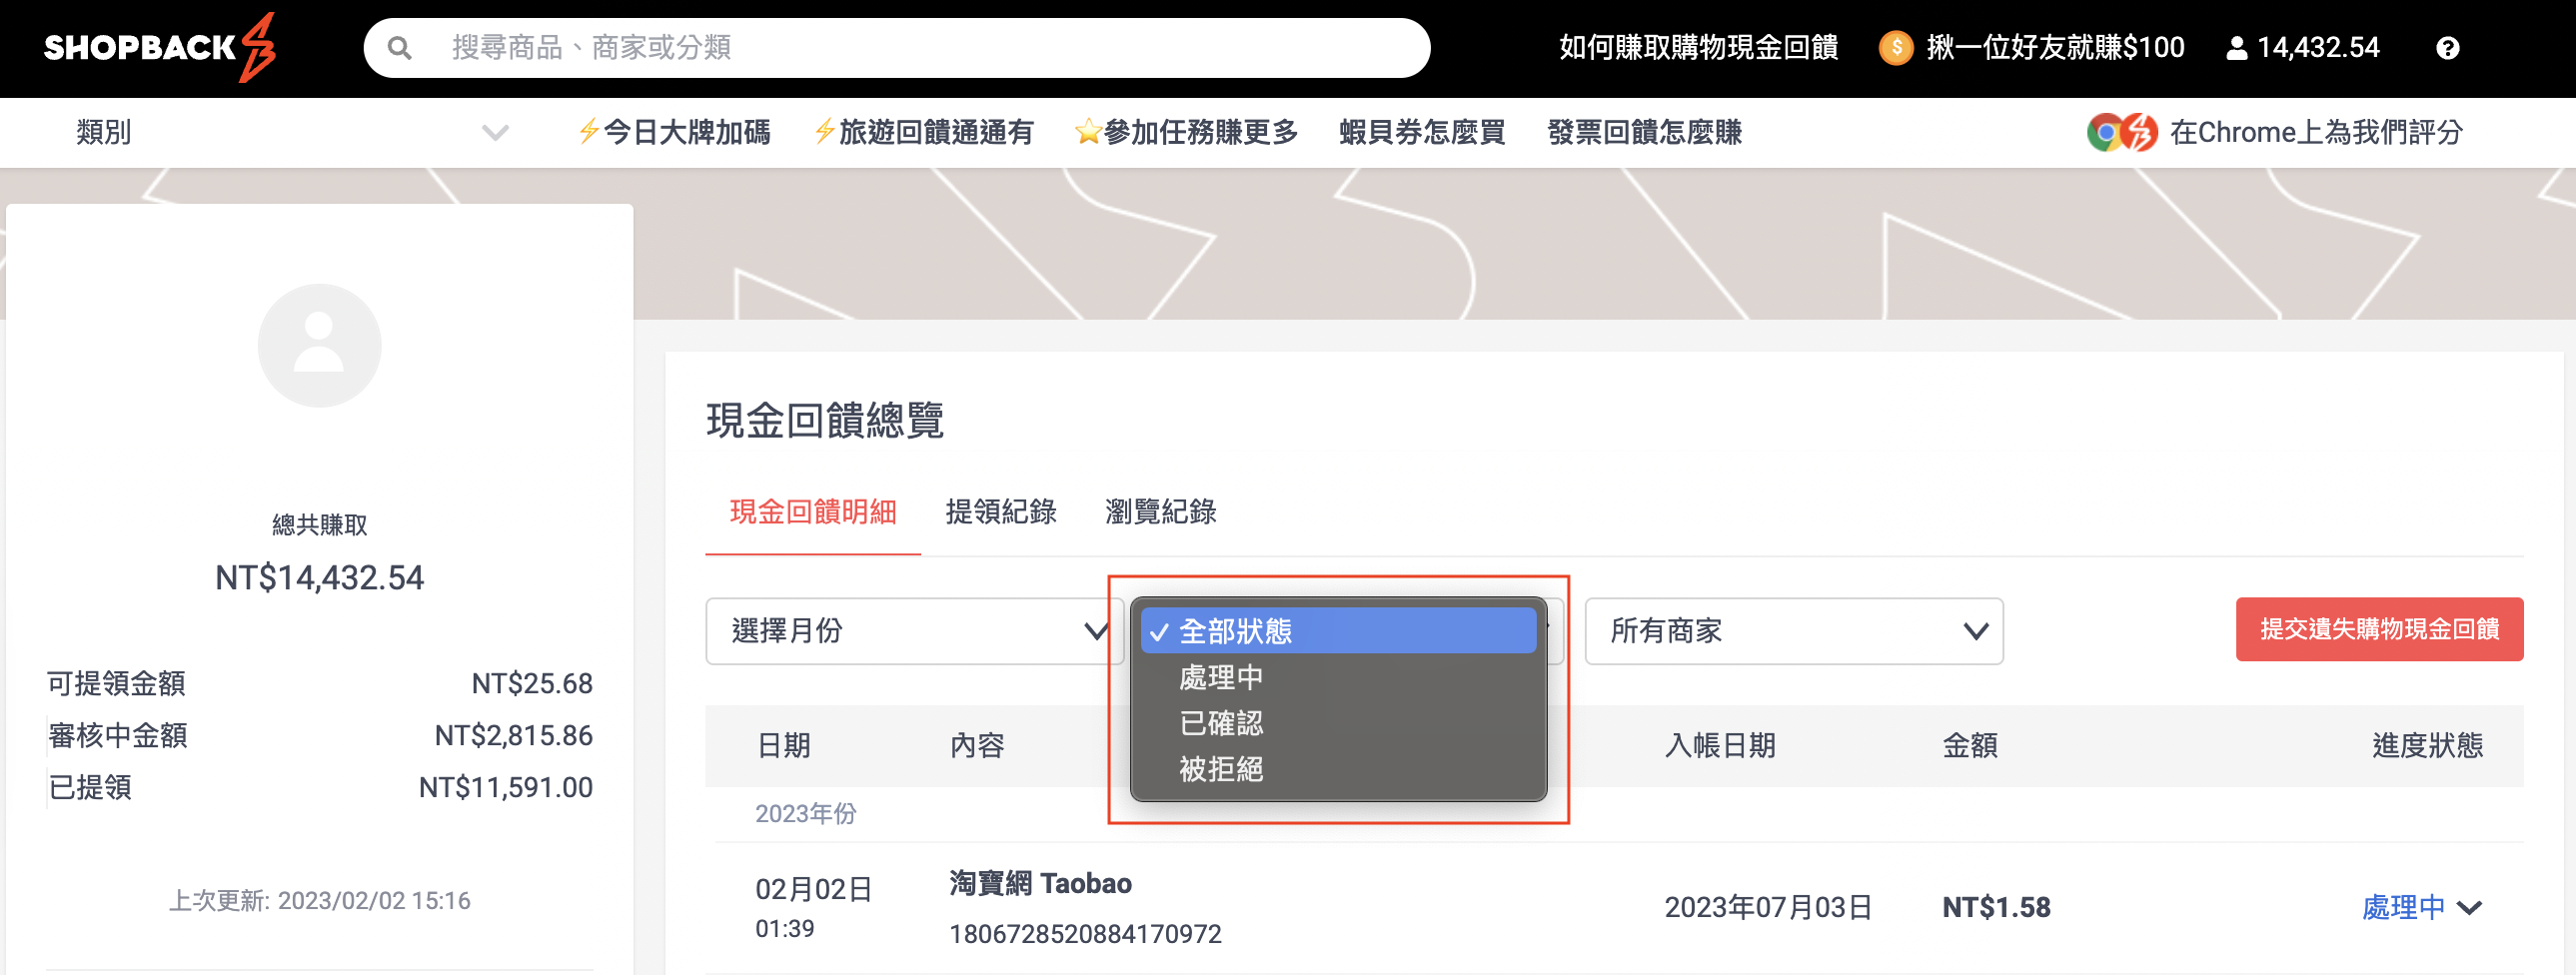Select 被拒絕 option in status list
The height and width of the screenshot is (975, 2576).
tap(1338, 769)
